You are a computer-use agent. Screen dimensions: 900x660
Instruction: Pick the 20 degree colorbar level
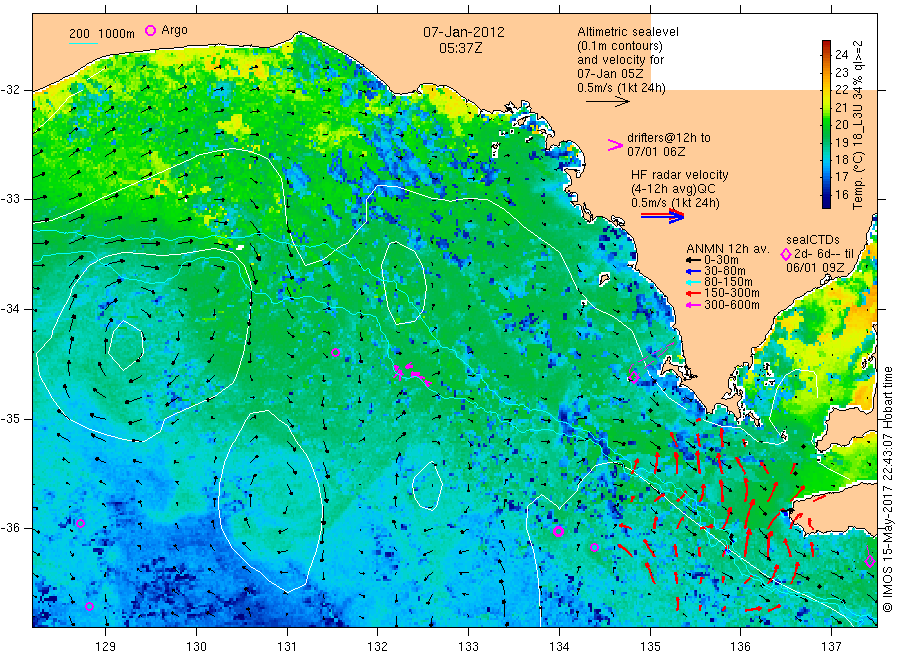coord(841,125)
